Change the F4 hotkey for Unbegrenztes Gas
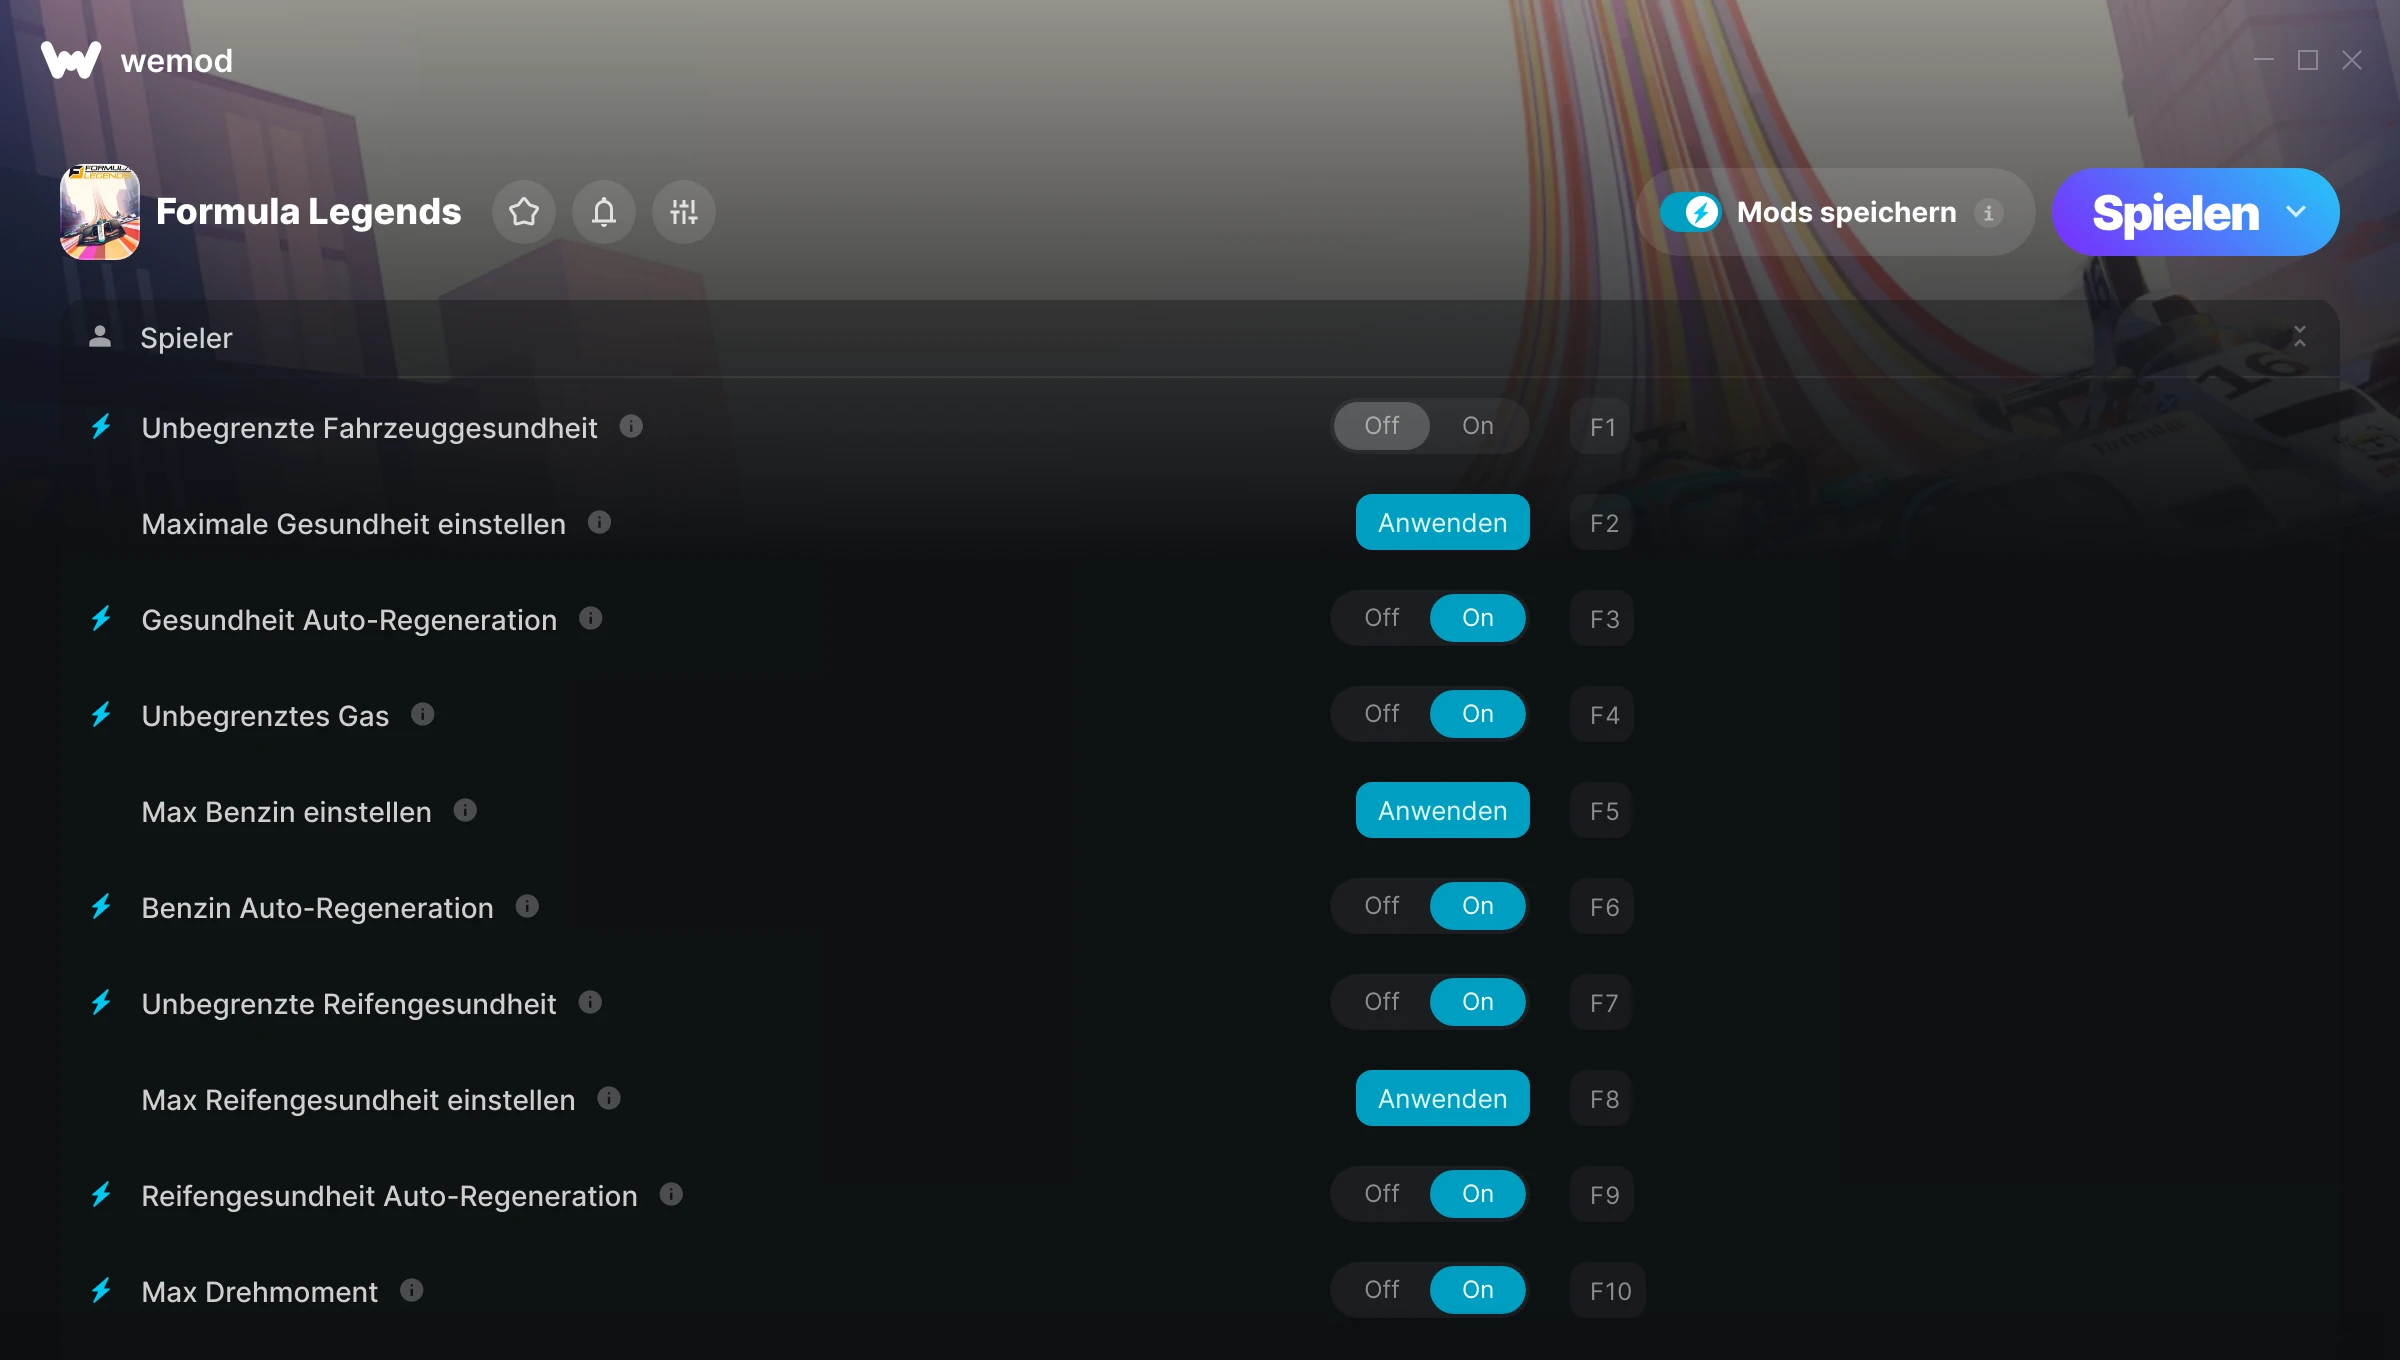 coord(1603,714)
